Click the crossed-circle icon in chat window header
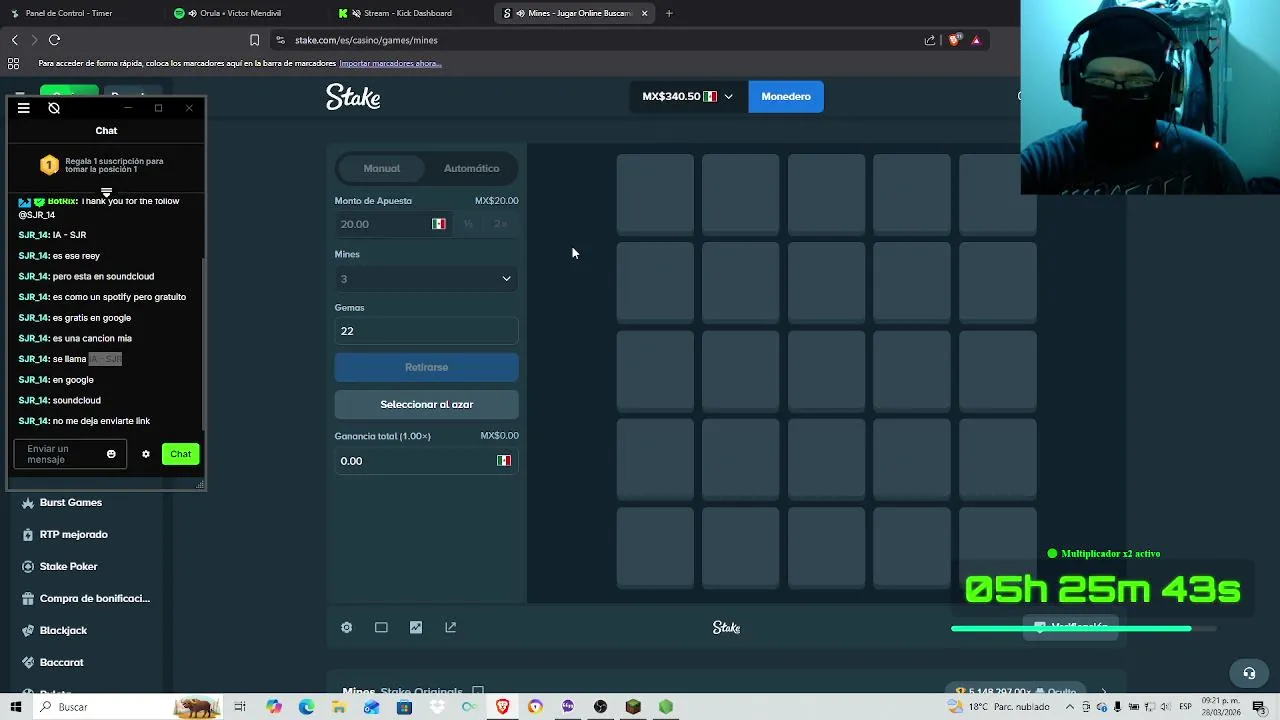1280x720 pixels. tap(54, 108)
